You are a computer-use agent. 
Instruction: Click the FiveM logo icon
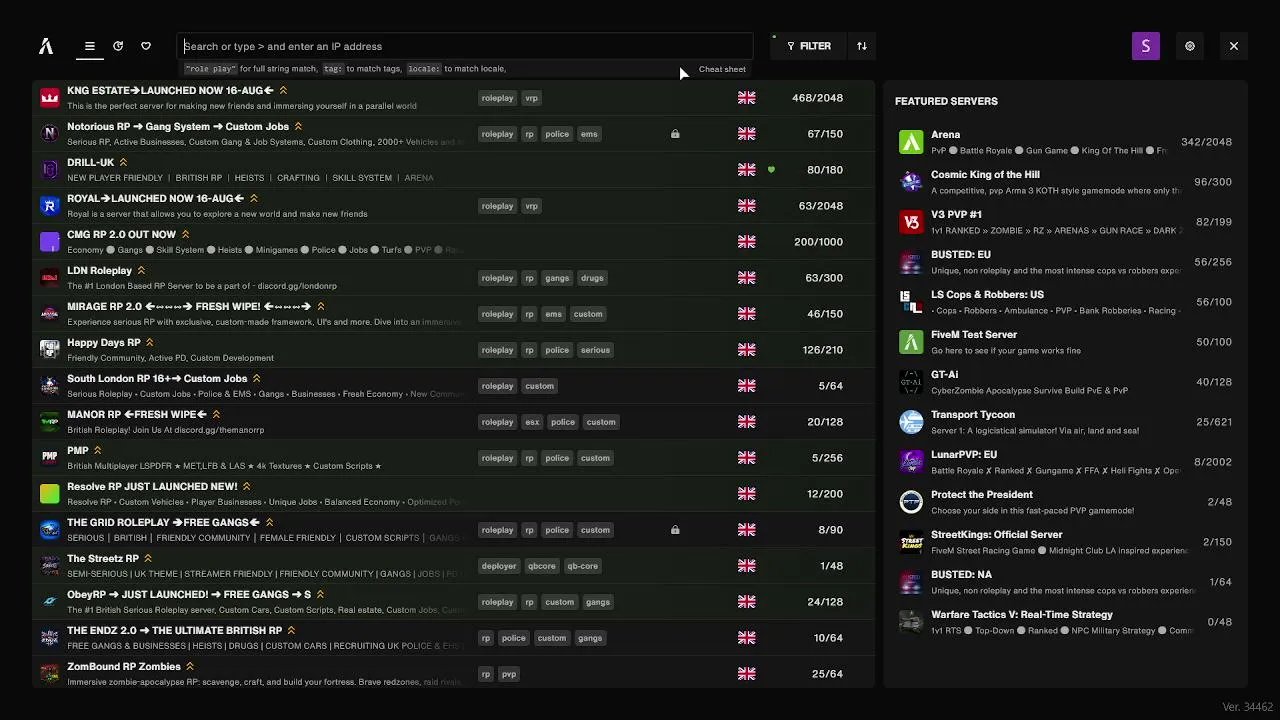(46, 46)
